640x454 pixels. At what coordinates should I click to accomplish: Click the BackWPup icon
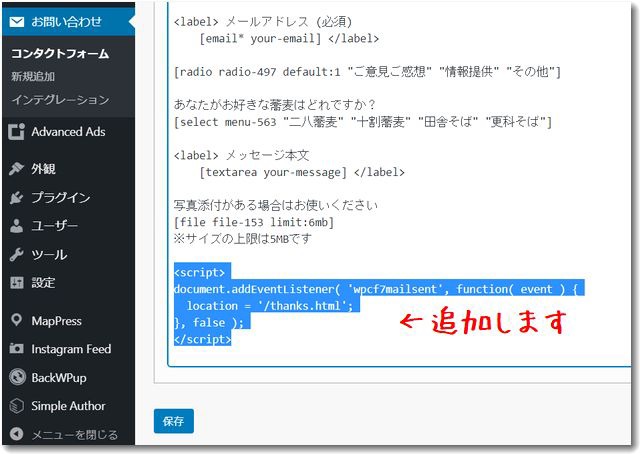(x=17, y=377)
